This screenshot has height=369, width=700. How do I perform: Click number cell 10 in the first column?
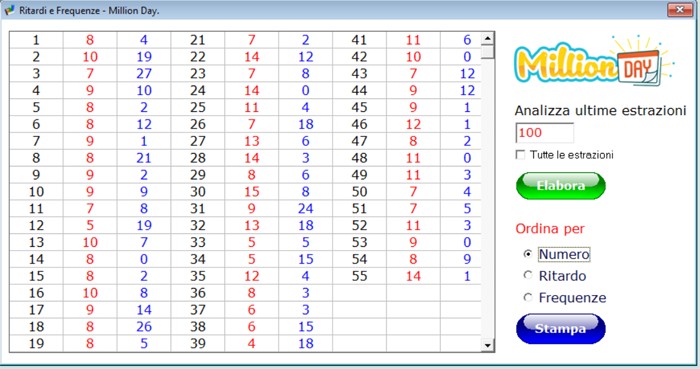(x=37, y=192)
